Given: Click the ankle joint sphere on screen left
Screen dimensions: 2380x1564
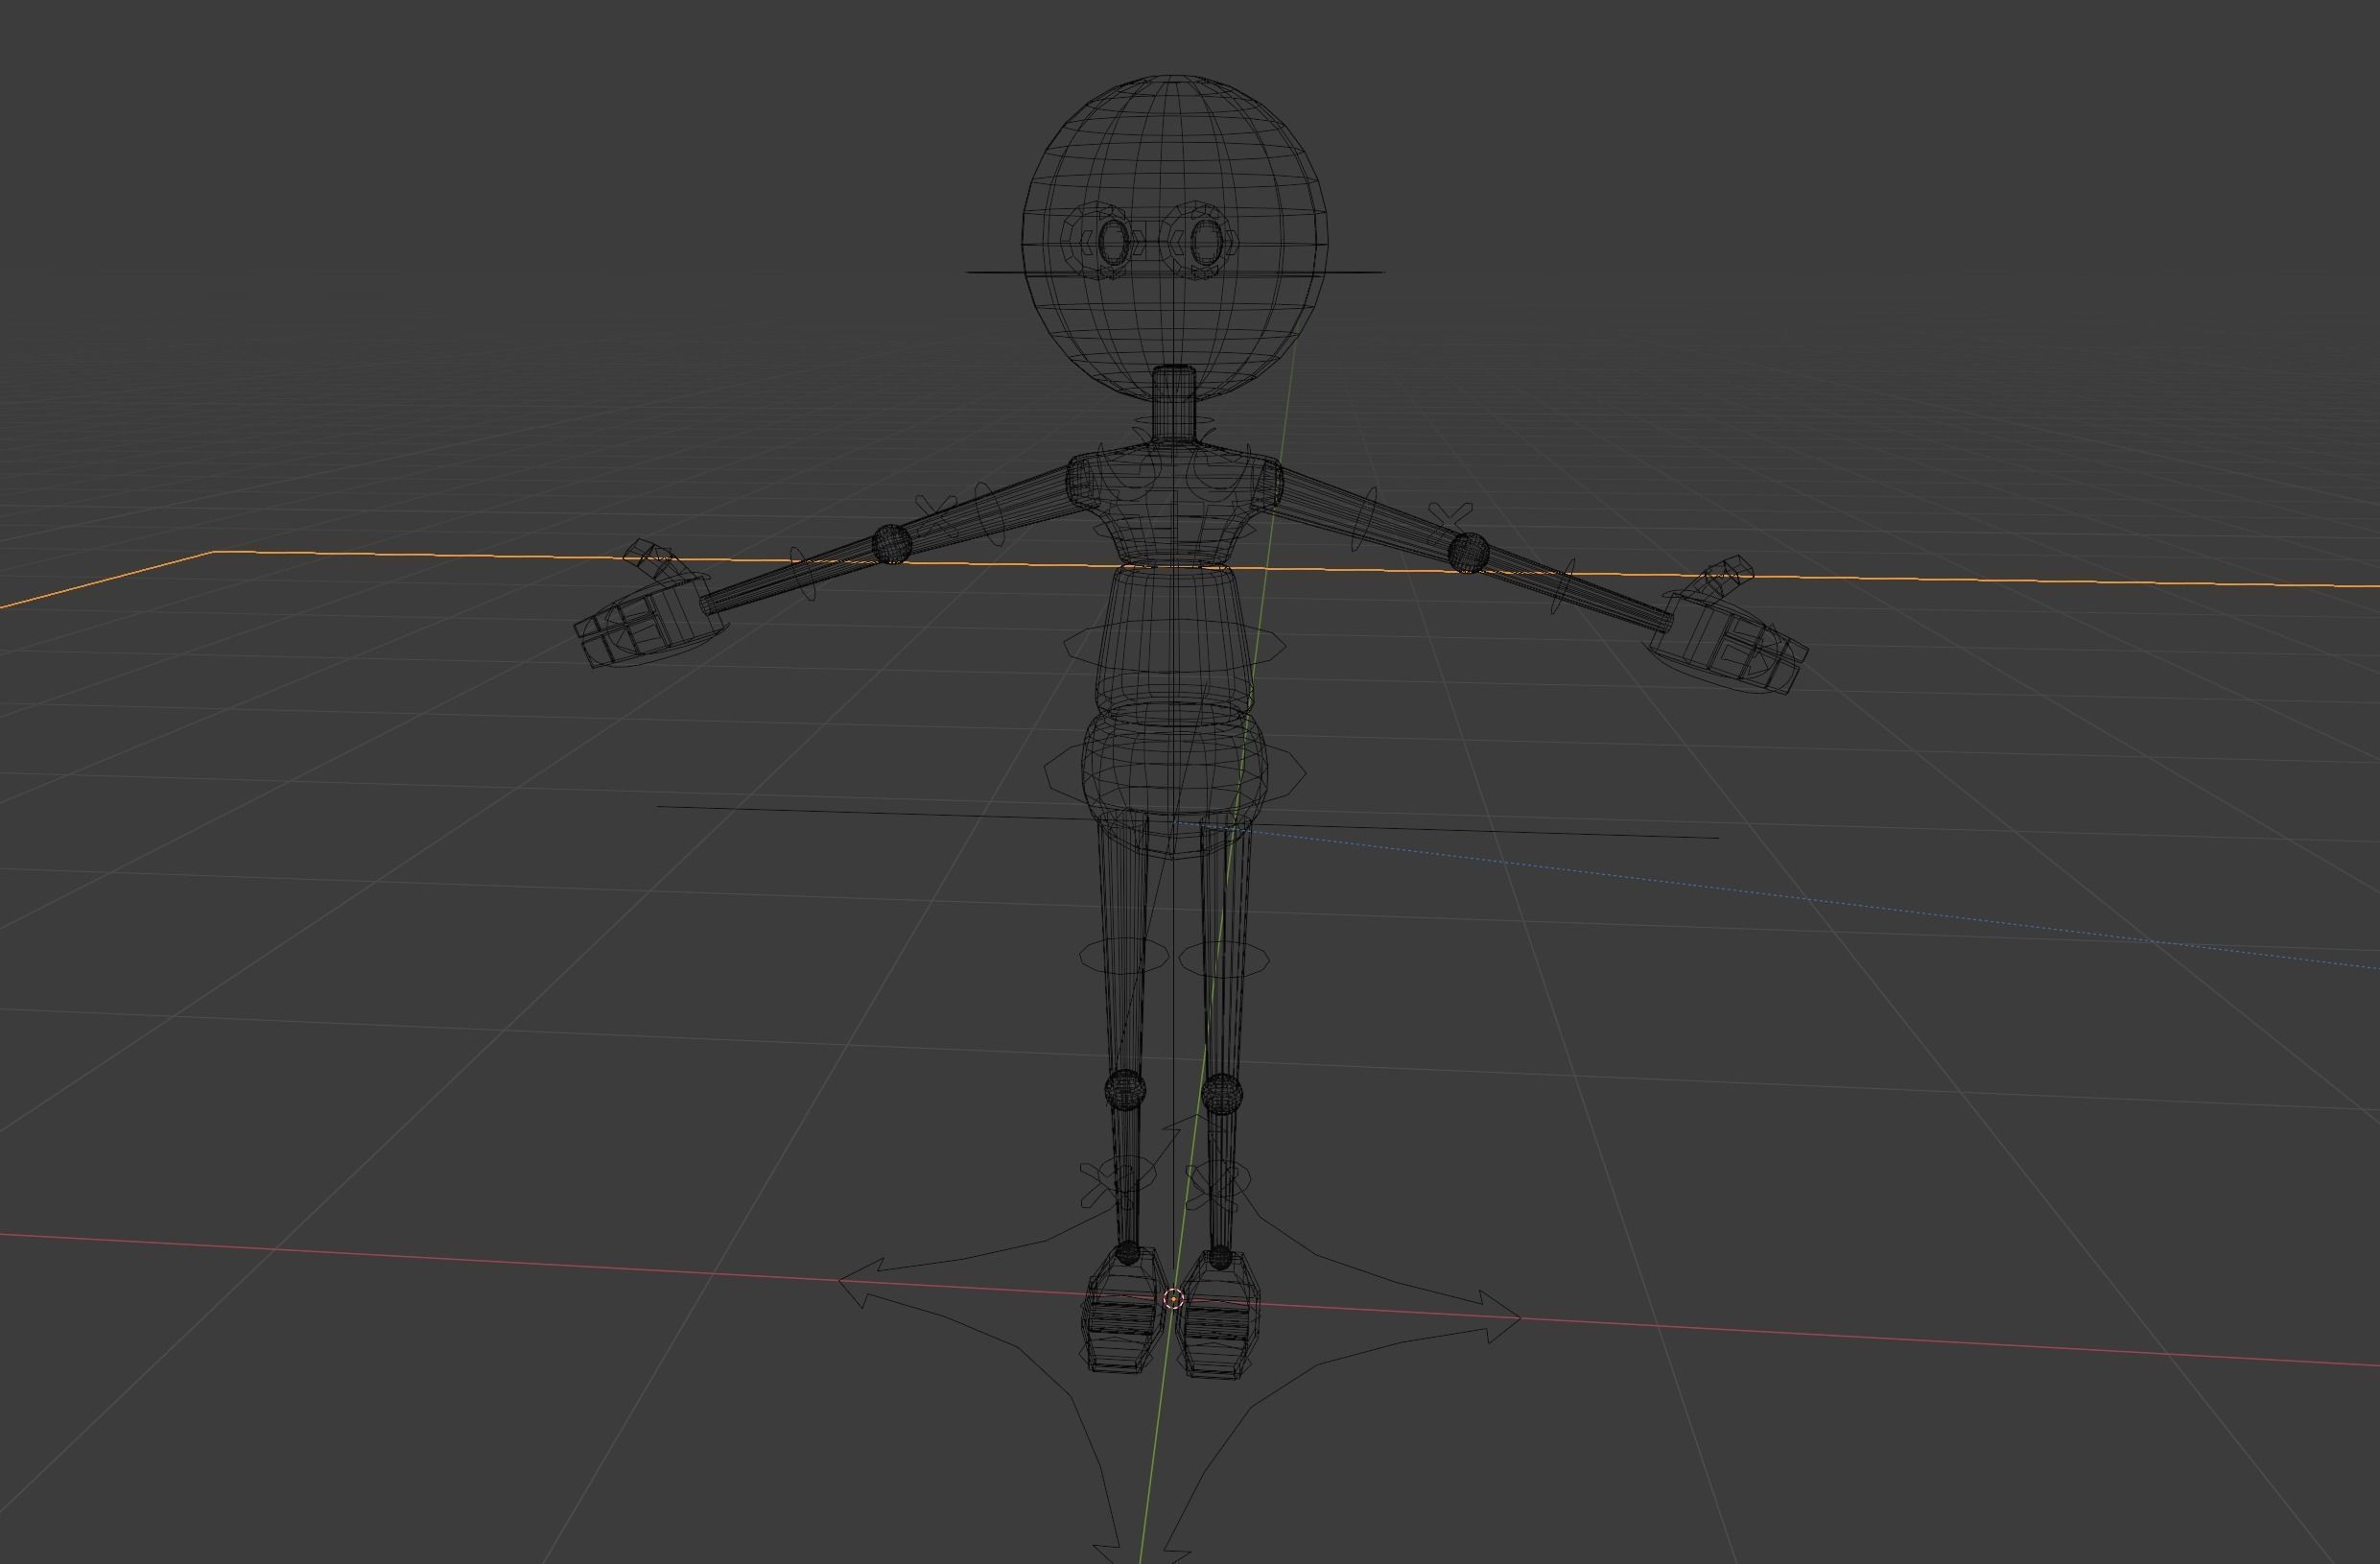Looking at the screenshot, I should click(x=1127, y=1252).
